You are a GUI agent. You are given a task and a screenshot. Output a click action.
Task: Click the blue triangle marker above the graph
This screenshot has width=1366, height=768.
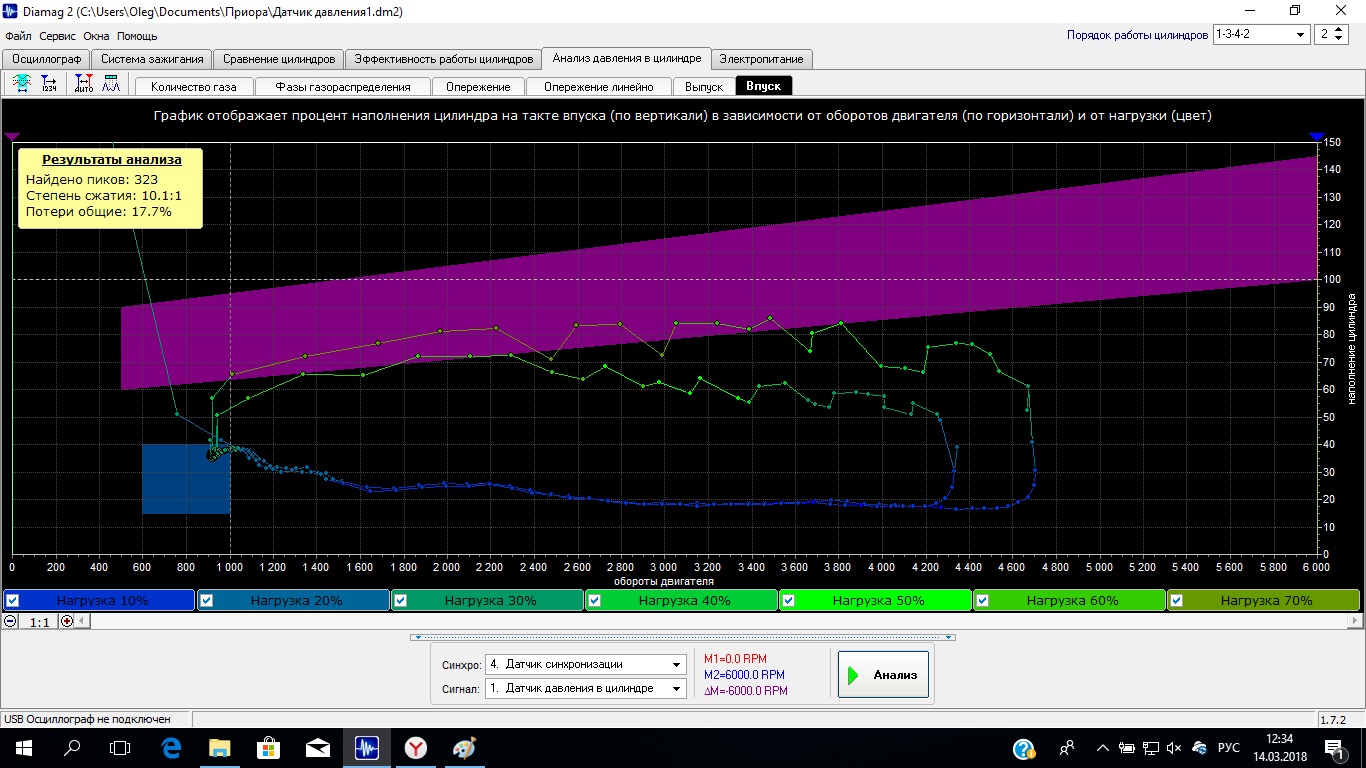click(x=1317, y=136)
